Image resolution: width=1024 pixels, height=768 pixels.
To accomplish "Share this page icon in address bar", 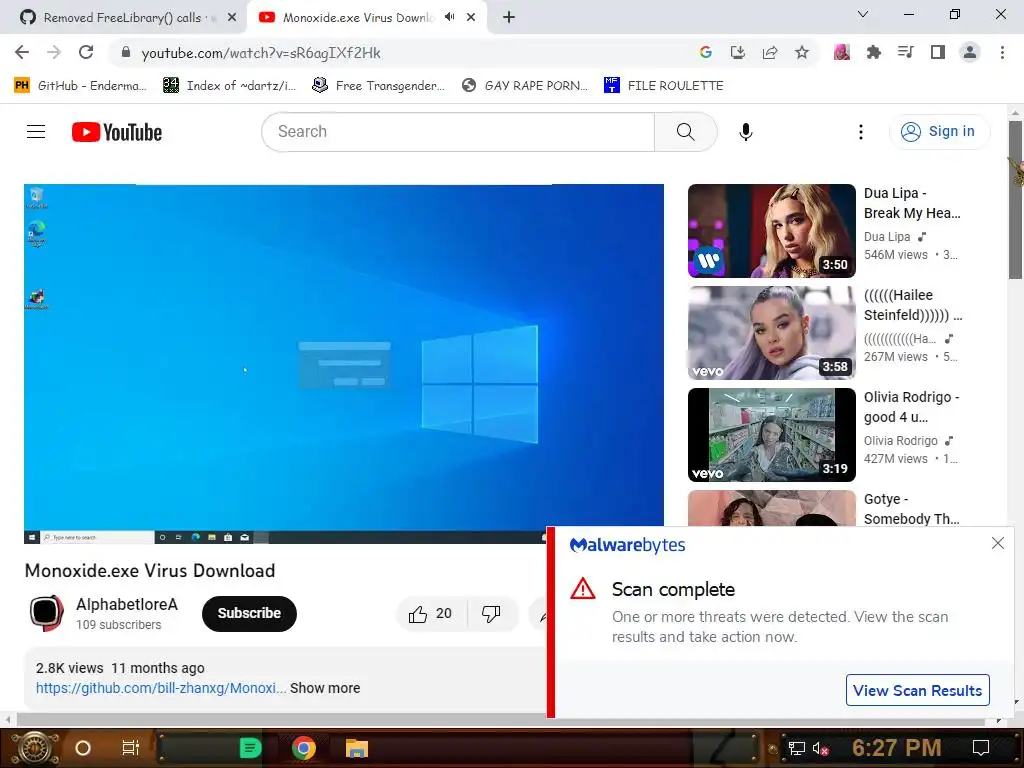I will [x=770, y=53].
